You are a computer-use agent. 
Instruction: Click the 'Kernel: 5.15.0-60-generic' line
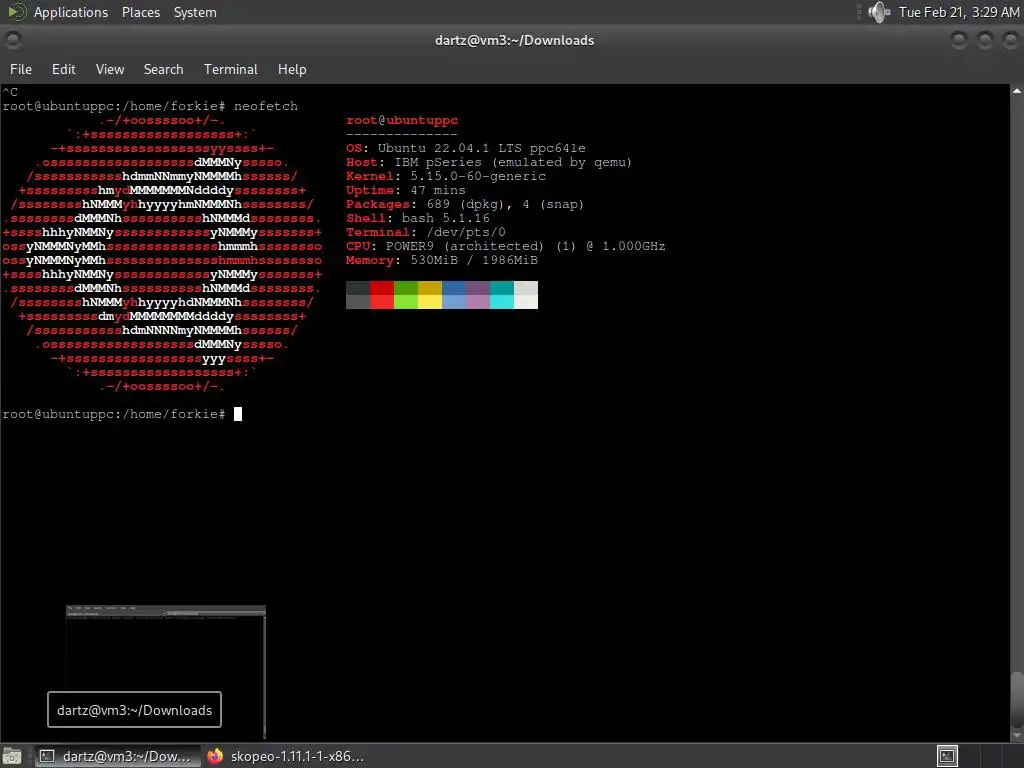446,176
